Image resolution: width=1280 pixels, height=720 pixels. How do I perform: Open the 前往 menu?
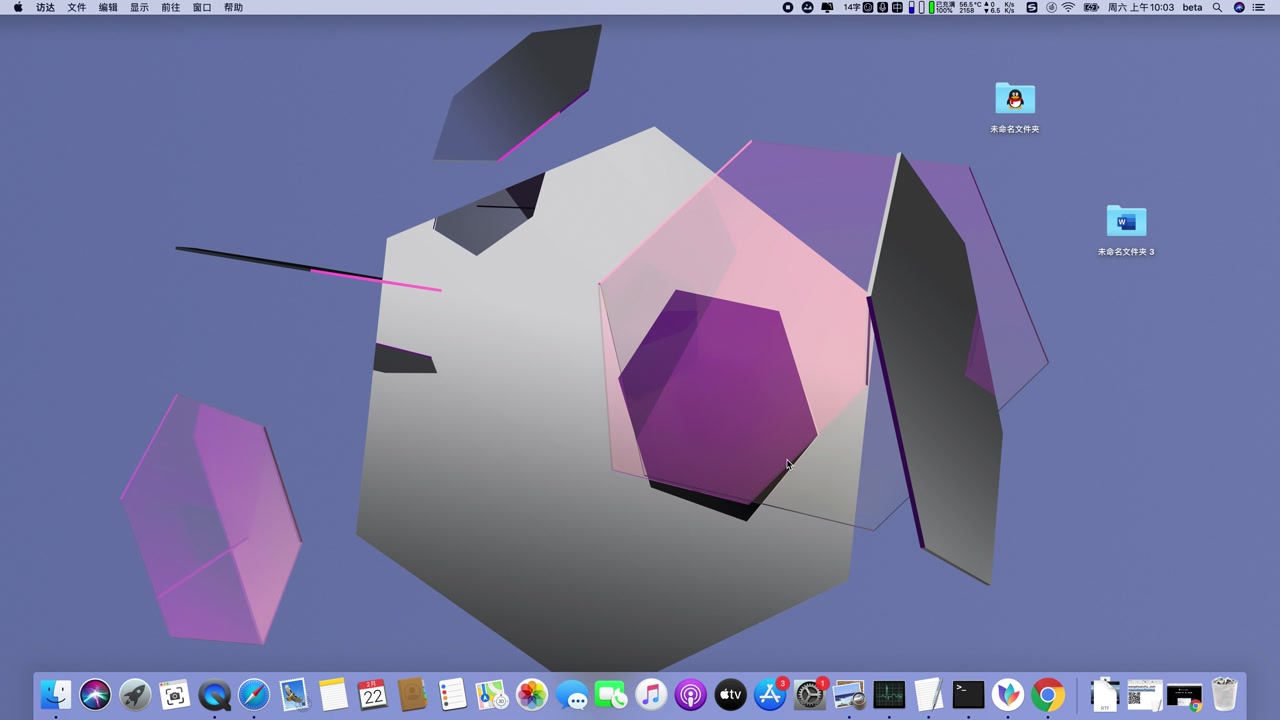[x=171, y=7]
